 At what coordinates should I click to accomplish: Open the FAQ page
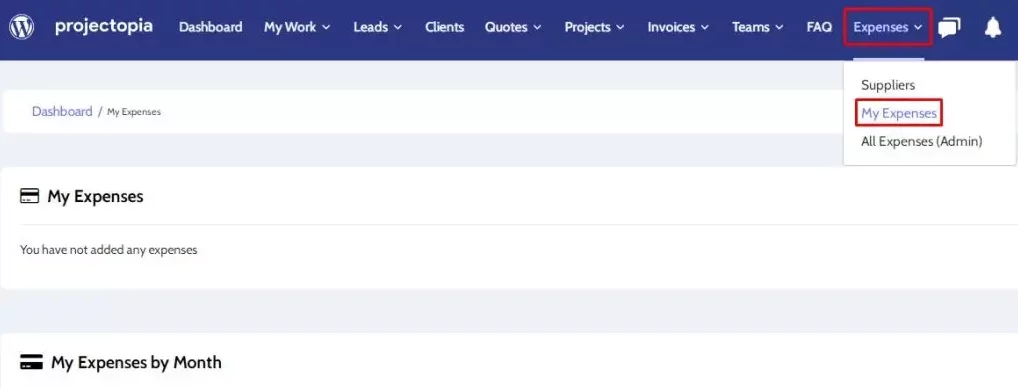[819, 27]
